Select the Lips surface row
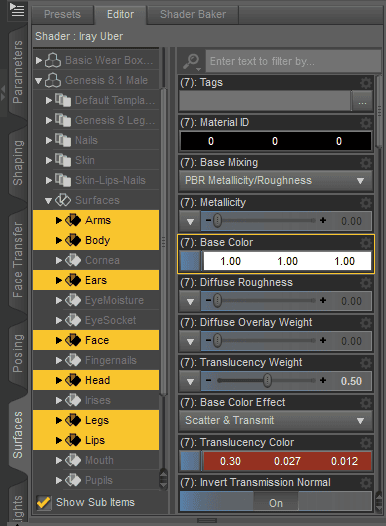 (96, 440)
